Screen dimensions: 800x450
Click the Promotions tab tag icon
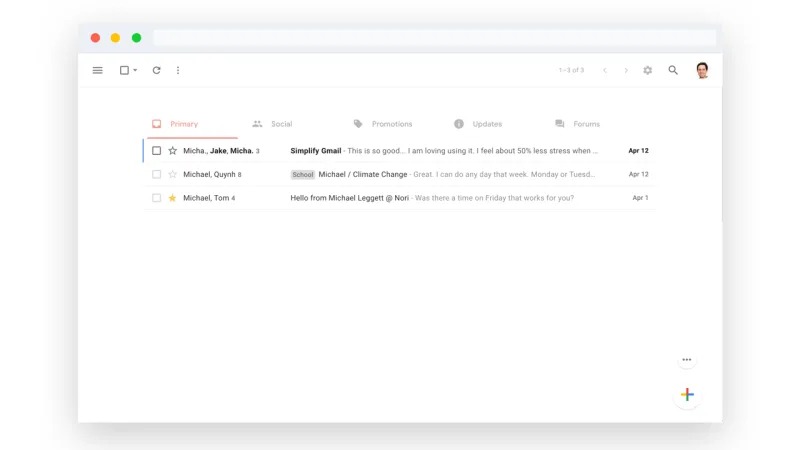point(358,124)
